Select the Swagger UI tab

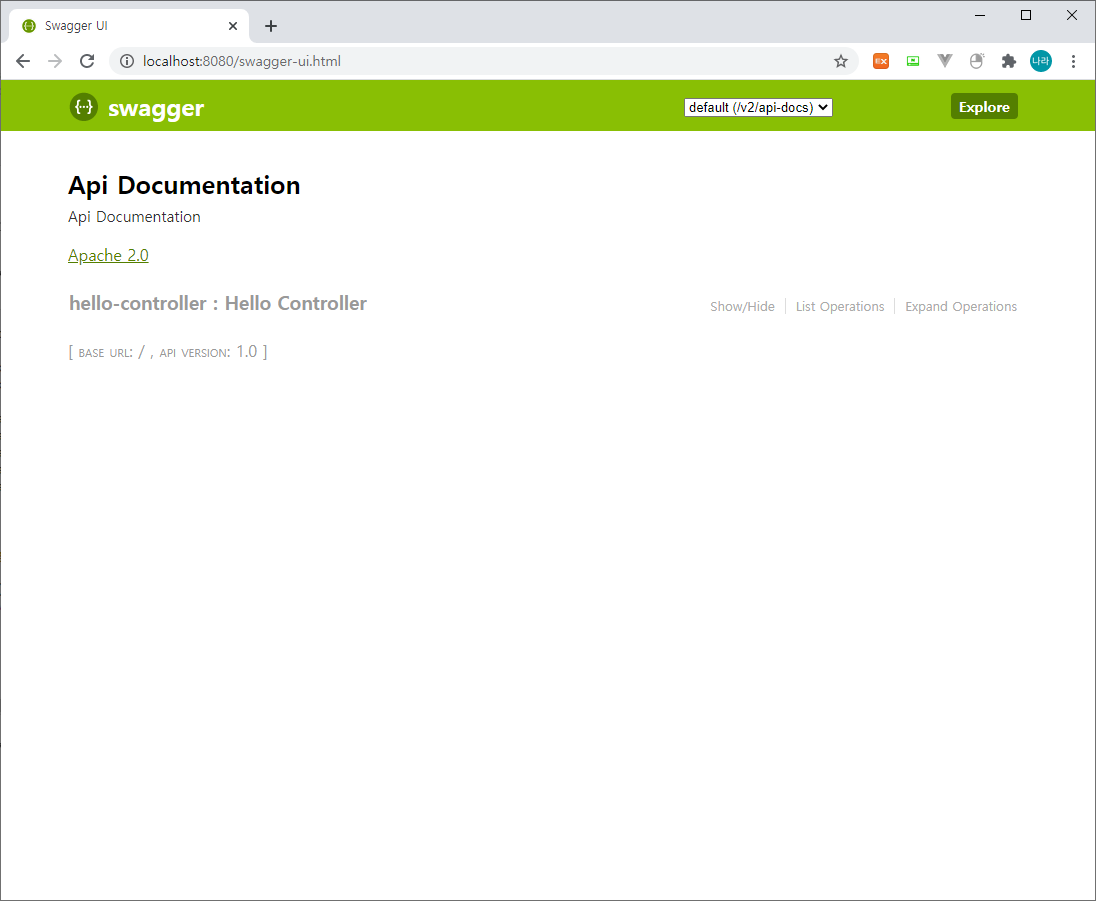click(129, 26)
